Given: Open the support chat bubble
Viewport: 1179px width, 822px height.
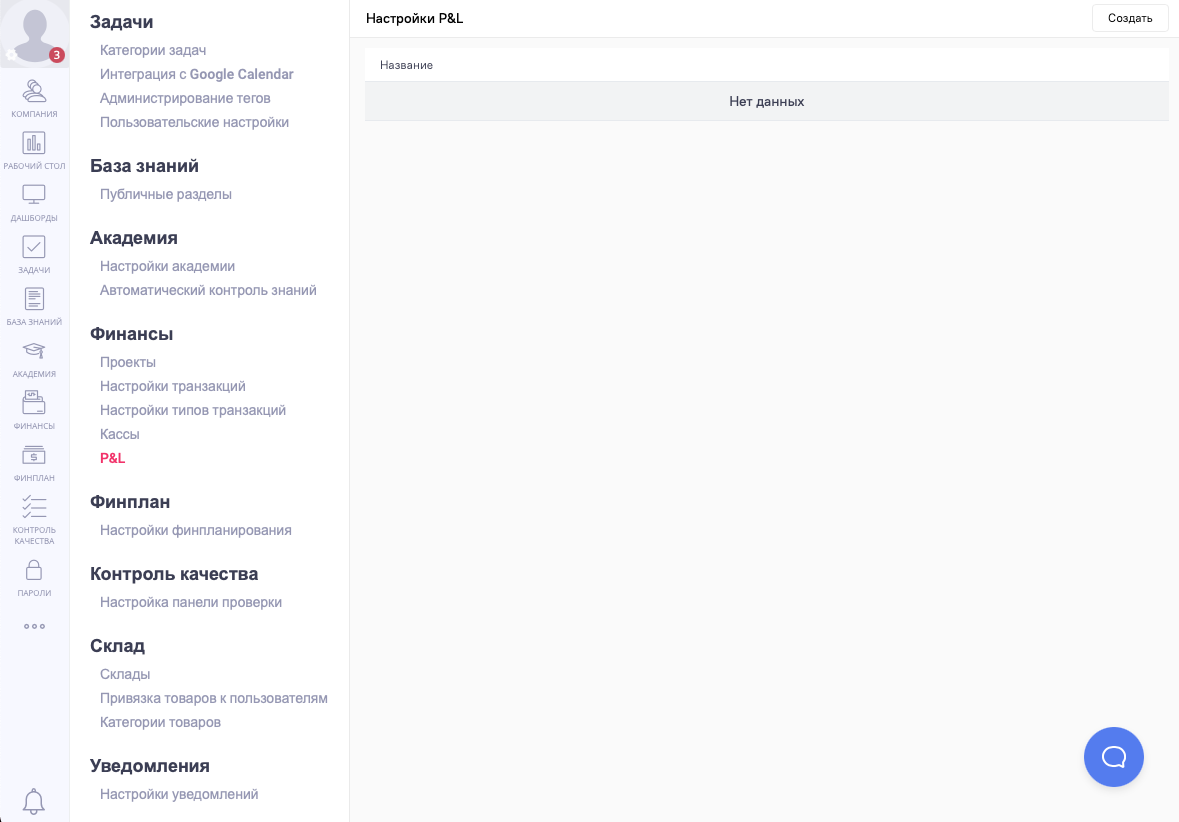Looking at the screenshot, I should coord(1113,757).
